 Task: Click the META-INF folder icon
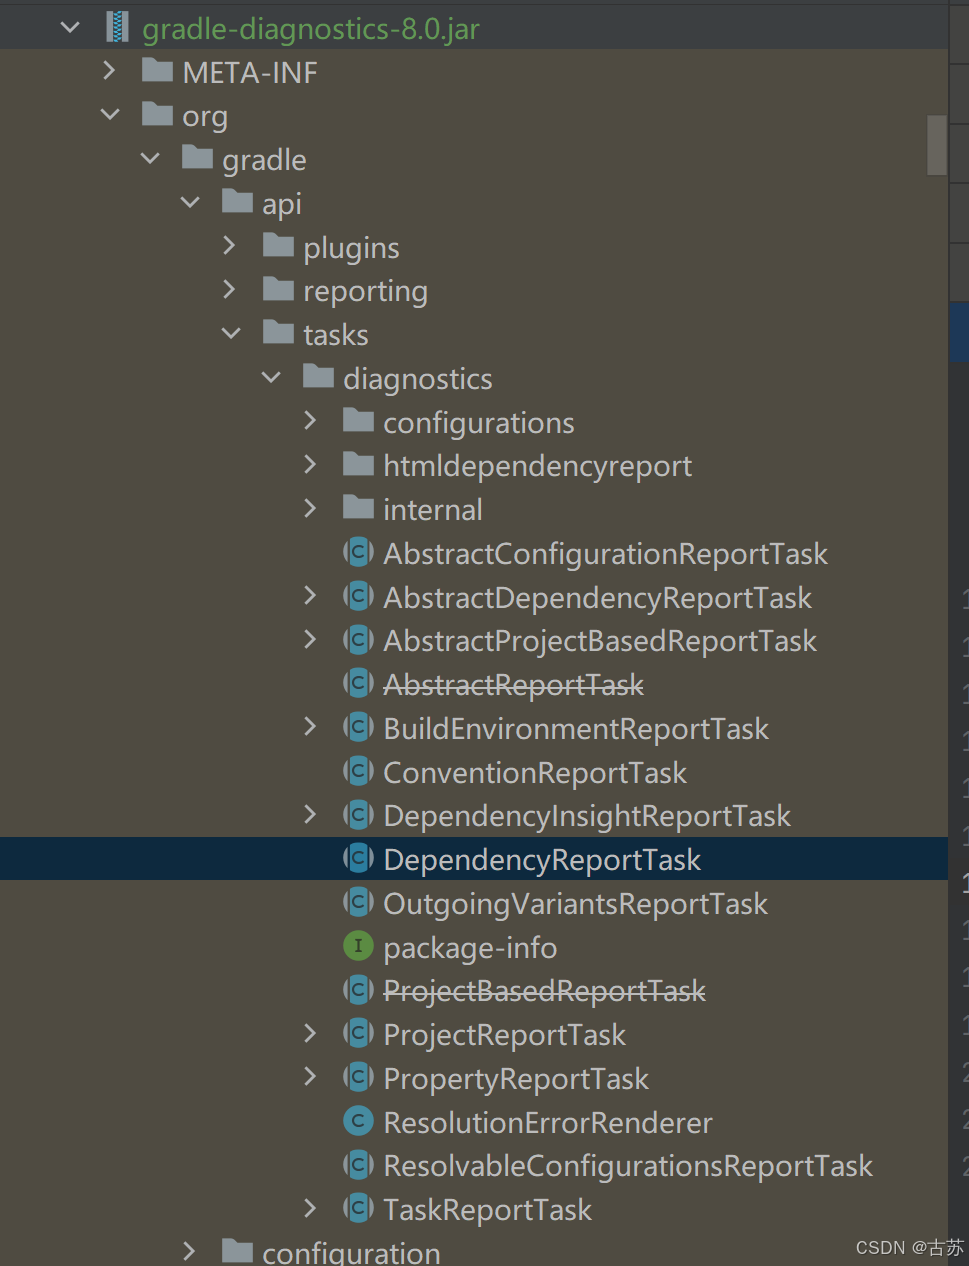pos(157,70)
